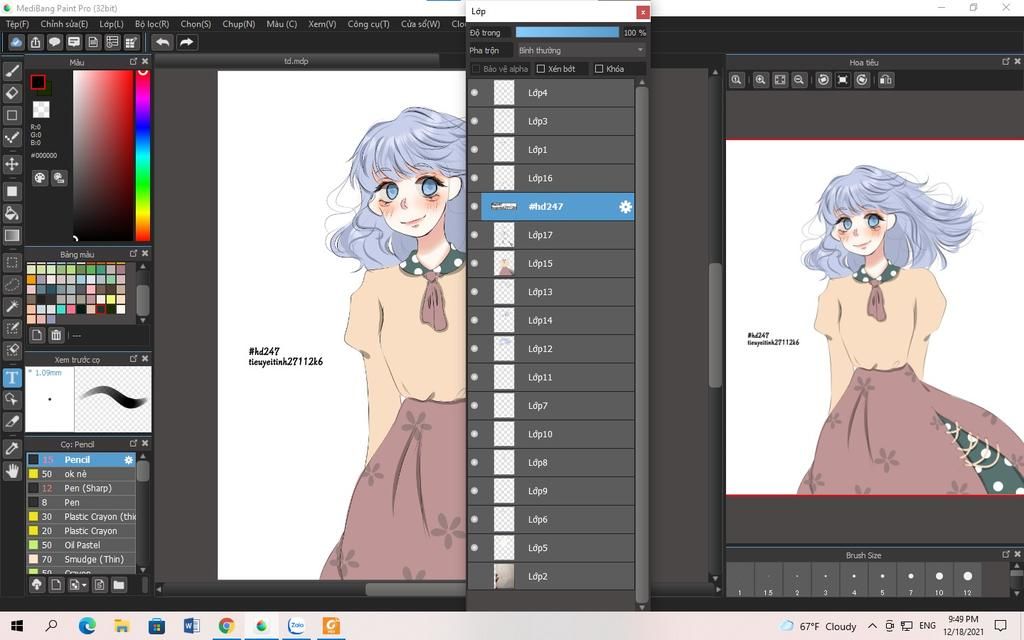The width and height of the screenshot is (1024, 640).
Task: Open the Pha trộn blend mode dropdown
Action: 581,50
